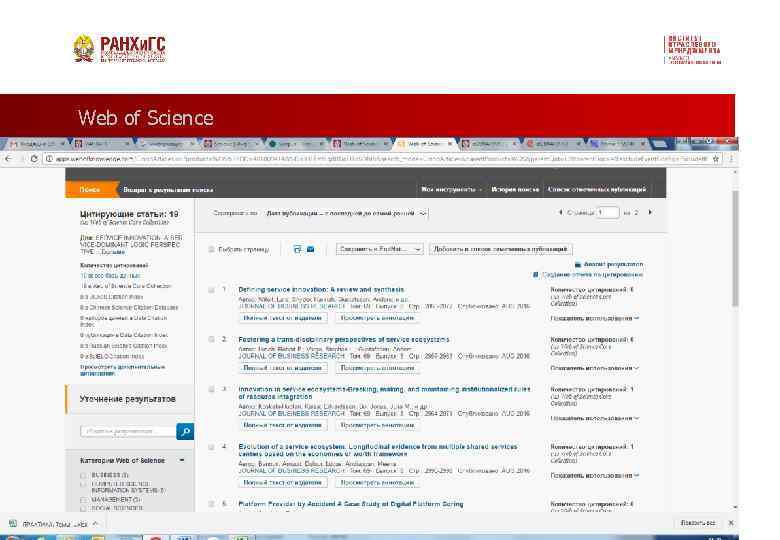The image size is (780, 540).
Task: Click the blue magnifier search-within-results button
Action: [185, 432]
